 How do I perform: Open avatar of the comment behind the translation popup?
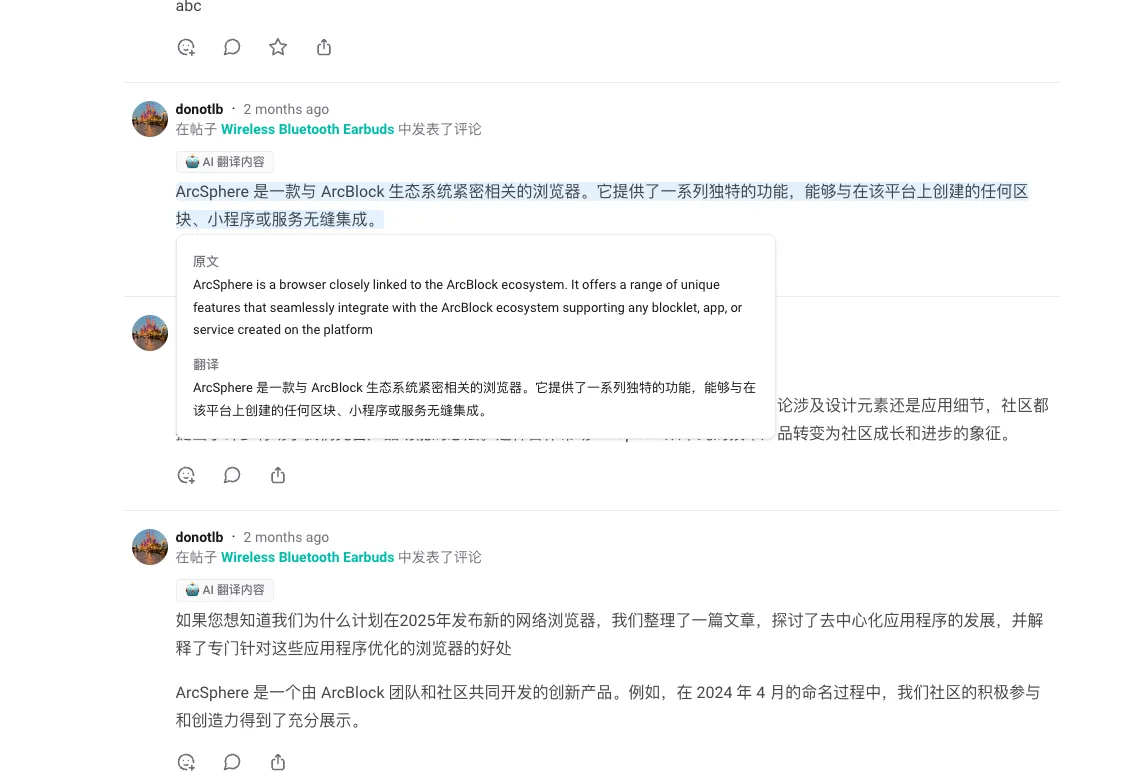pyautogui.click(x=150, y=333)
